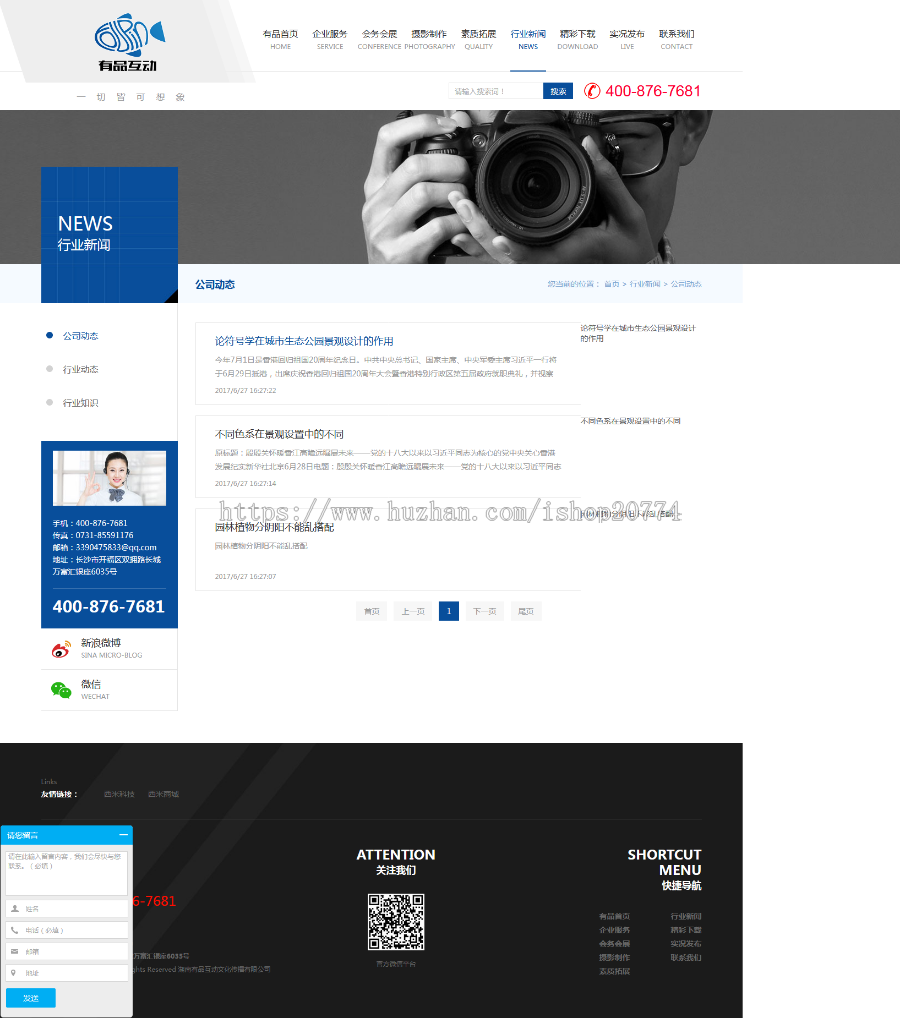900x1018 pixels.
Task: Click the green WeChat icon in sidebar
Action: 61,689
